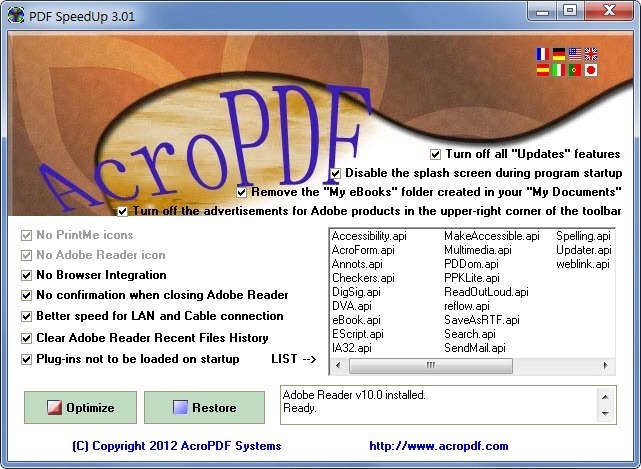Select weblink.api in the list

[x=583, y=264]
